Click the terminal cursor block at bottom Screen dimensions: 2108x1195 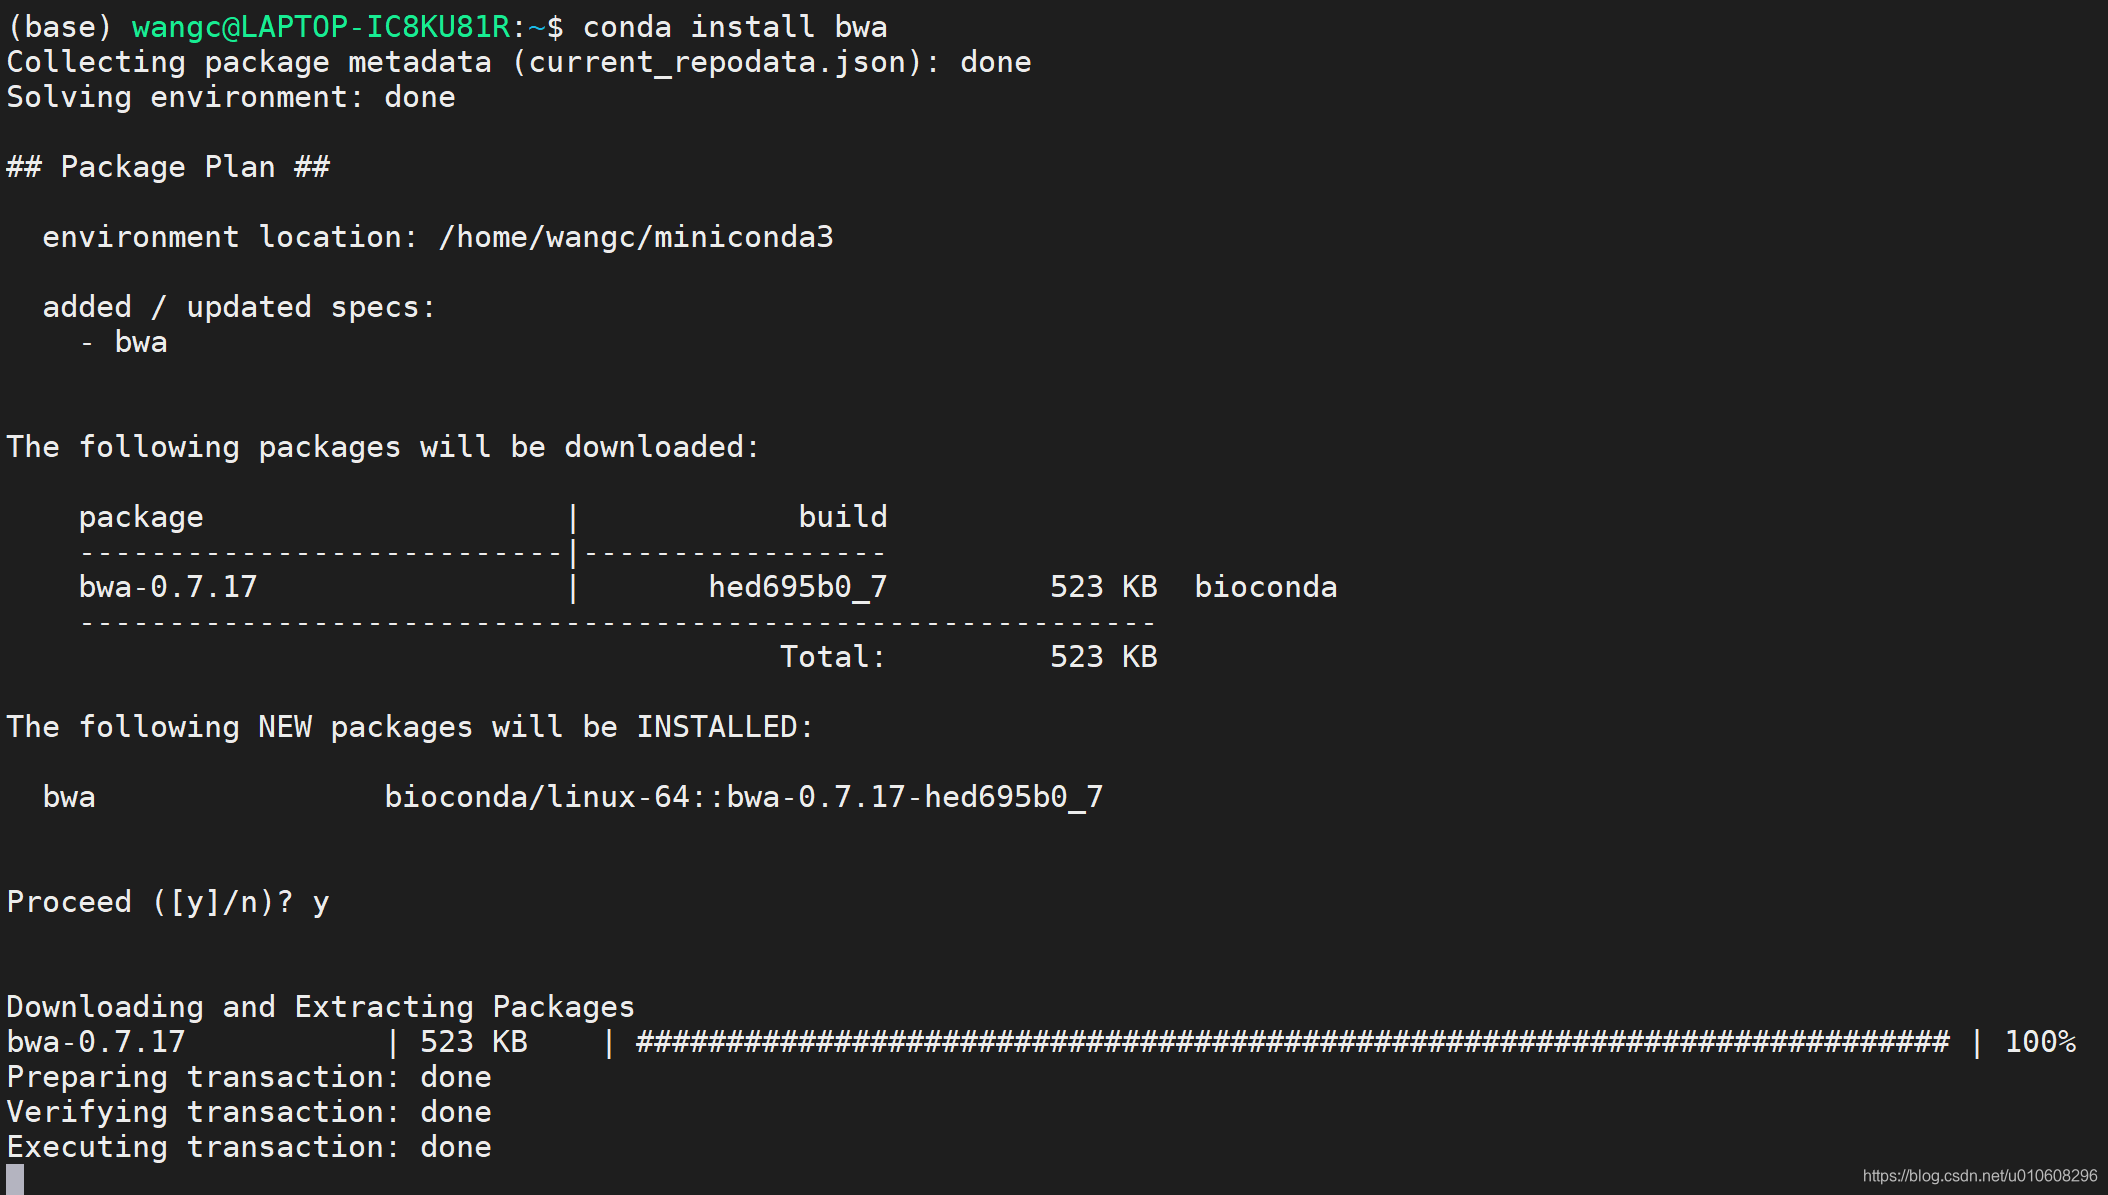click(15, 1179)
